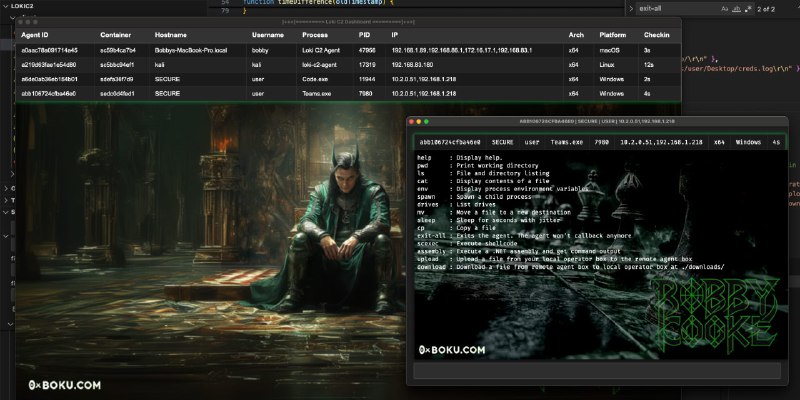
Task: Click PID 47956 in the dashboard
Action: 367,51
